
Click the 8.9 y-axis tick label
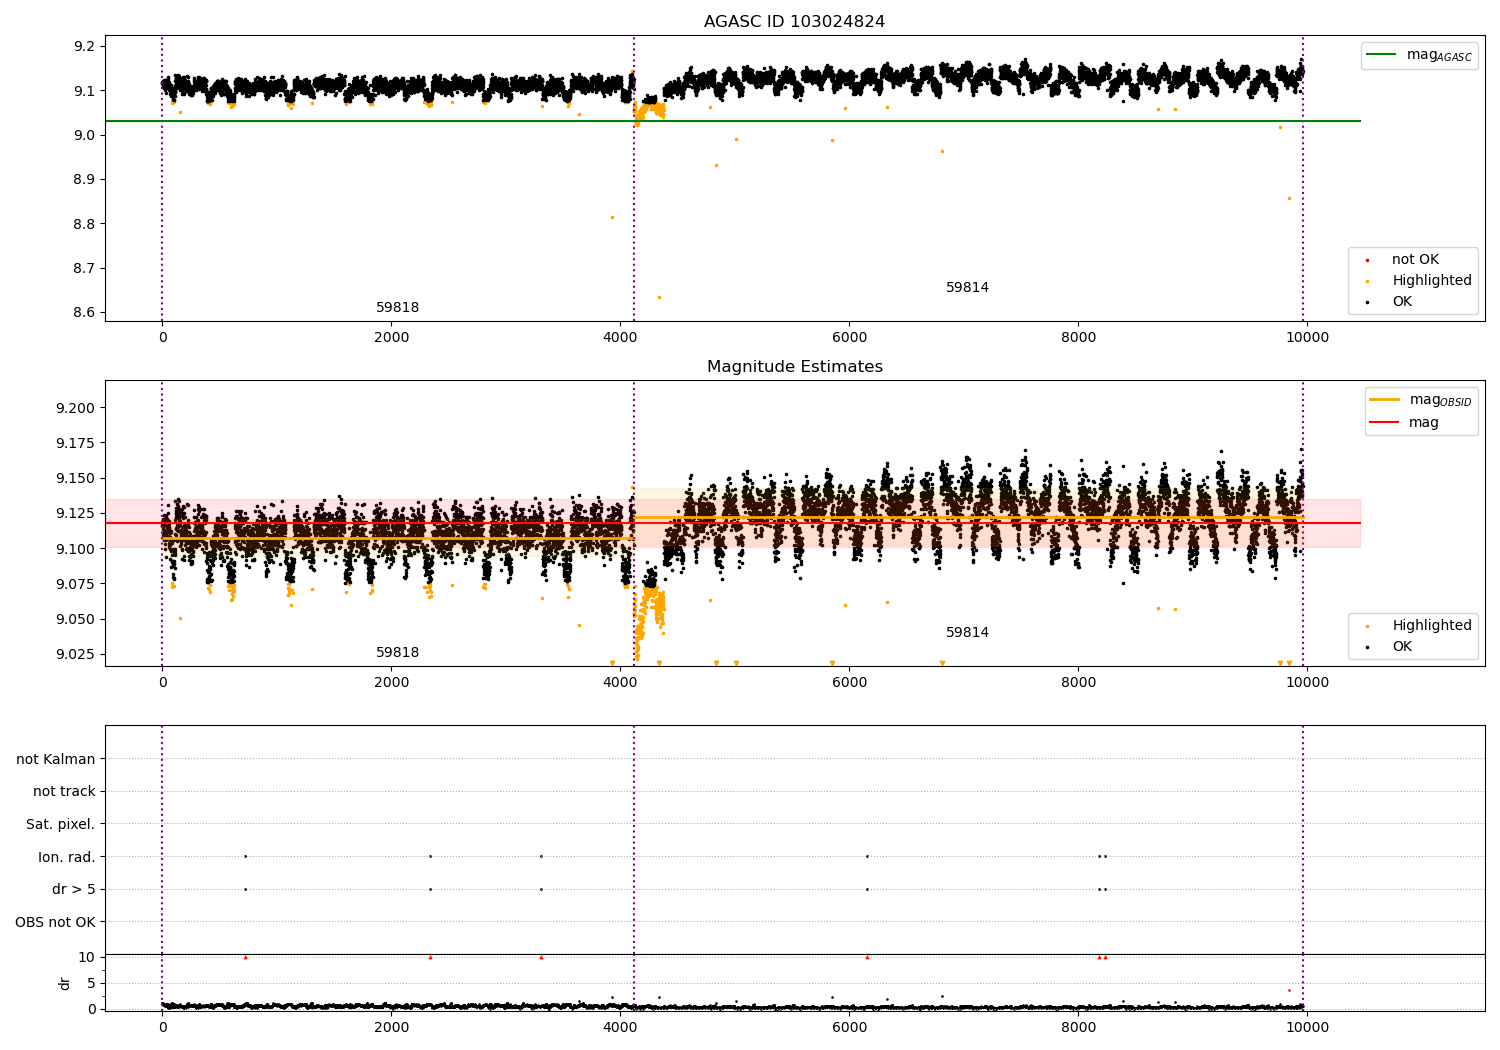click(x=85, y=180)
